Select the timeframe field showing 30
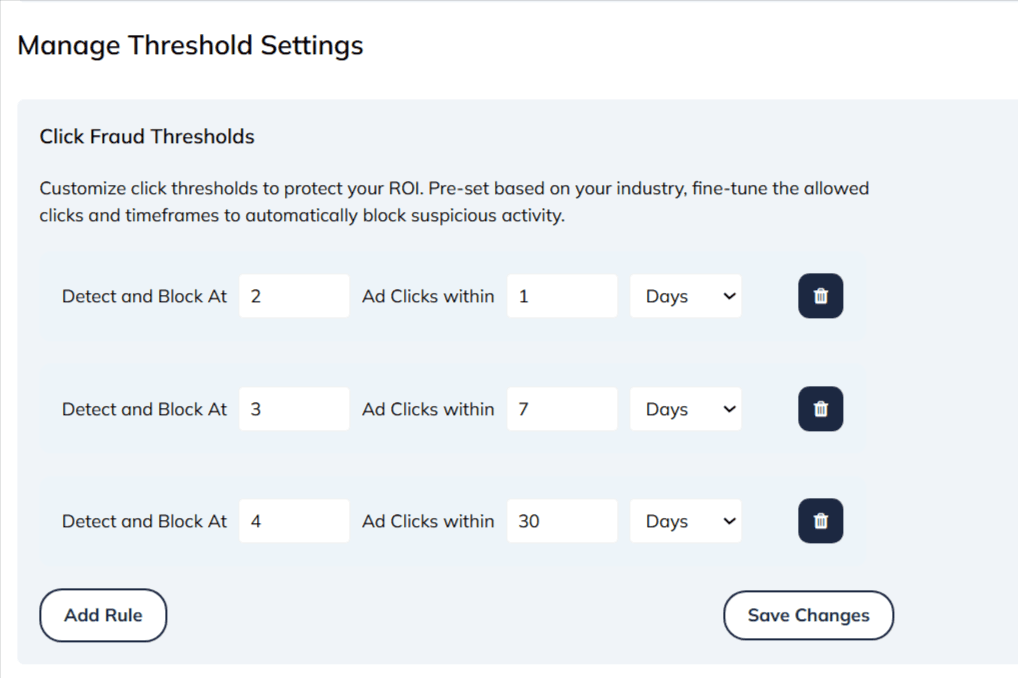The width and height of the screenshot is (1018, 678). pyautogui.click(x=561, y=521)
